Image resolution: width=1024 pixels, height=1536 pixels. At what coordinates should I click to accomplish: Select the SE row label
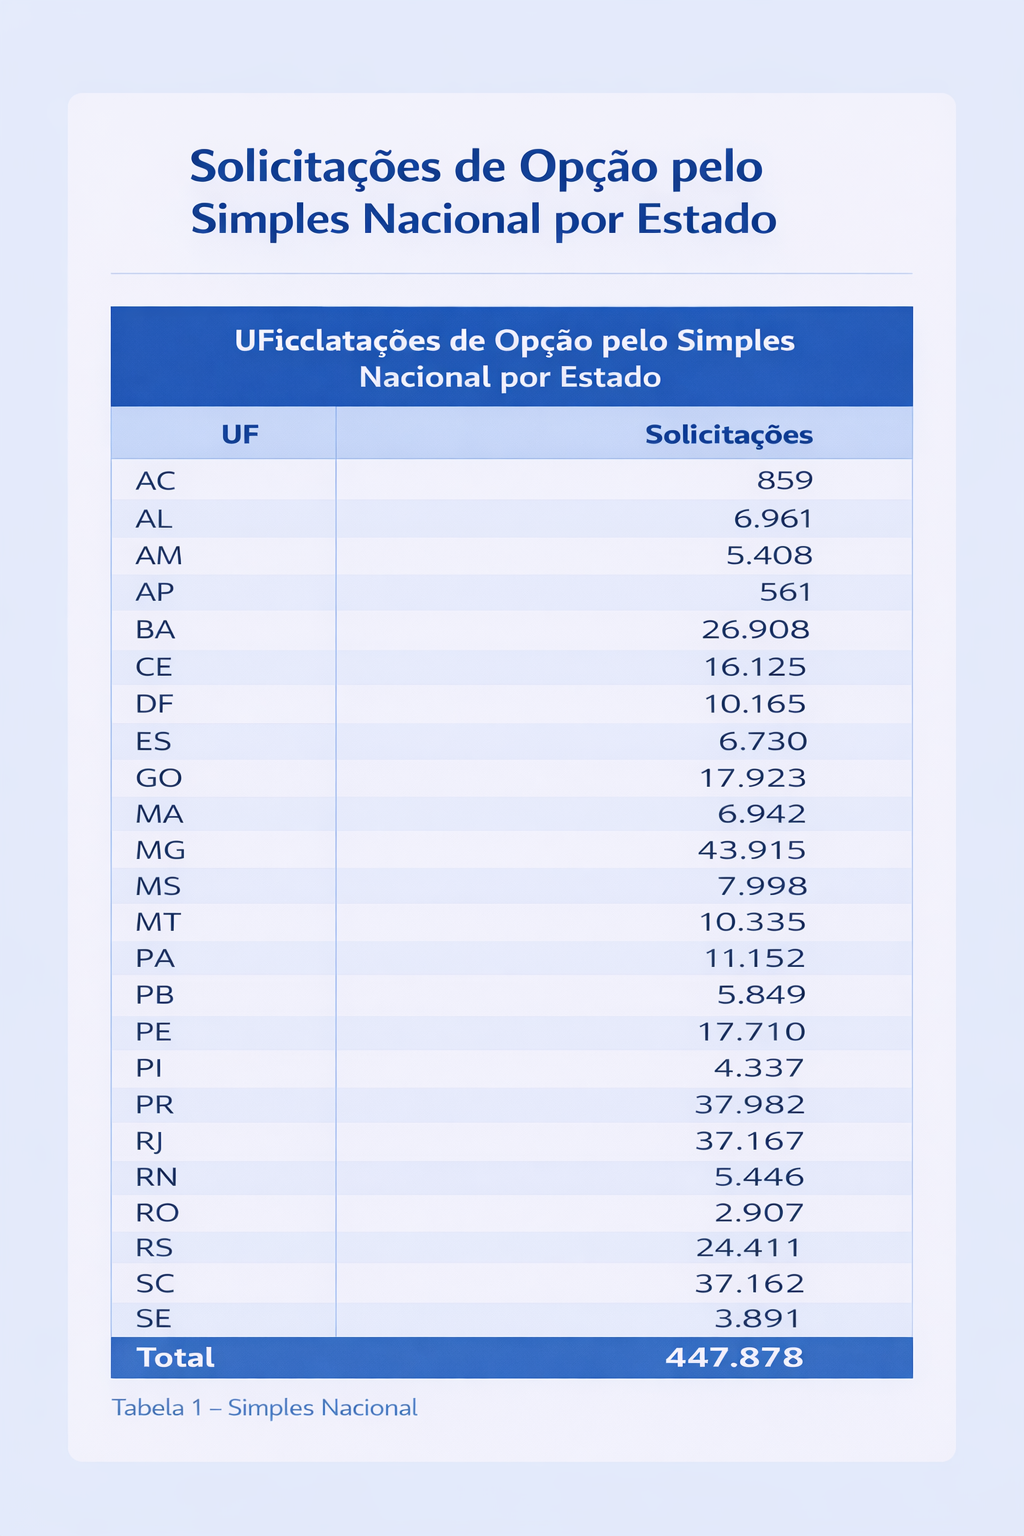click(x=154, y=1319)
